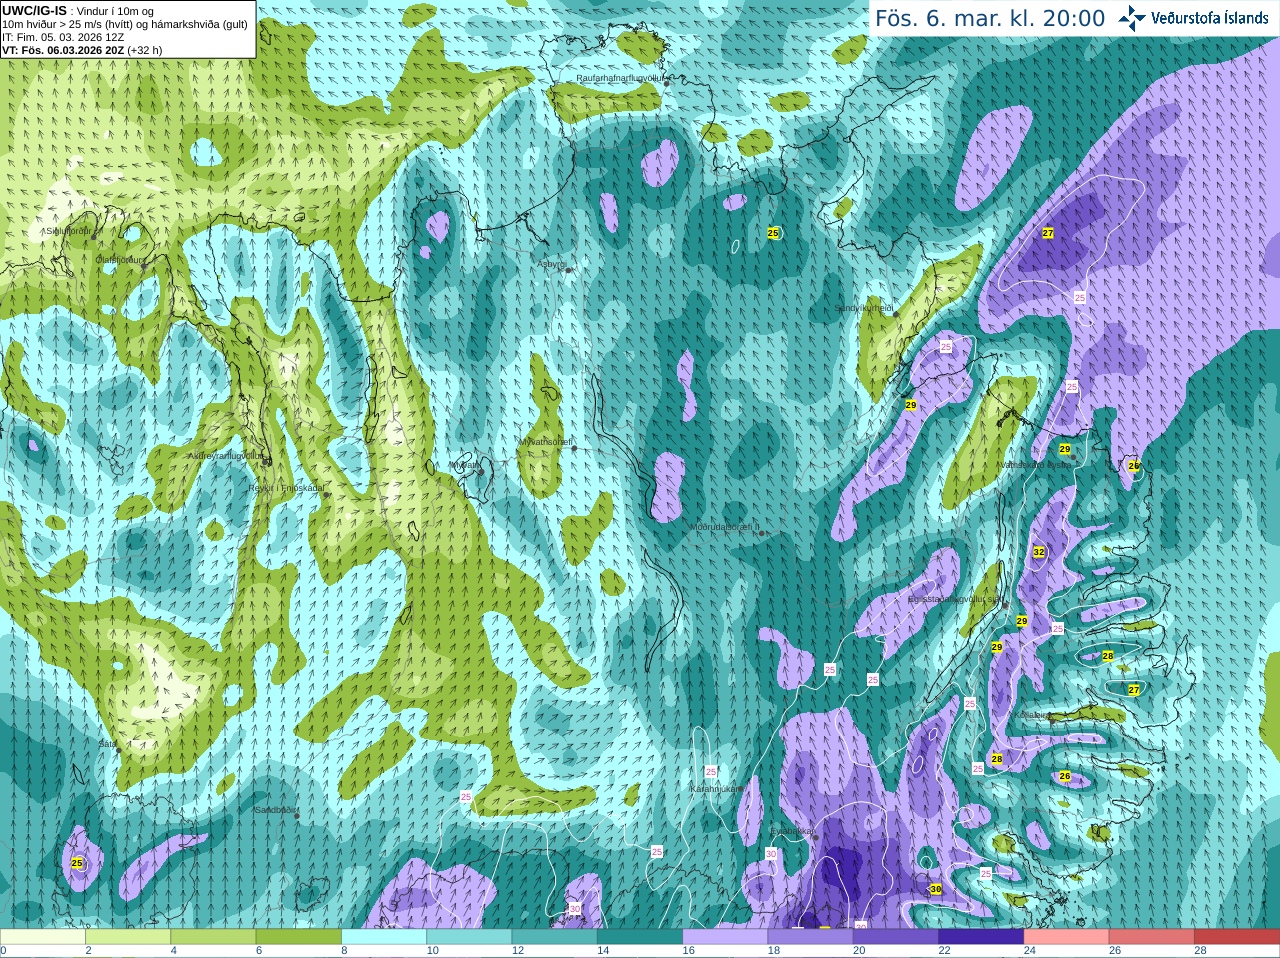Click the Kárahnjúkar station label
This screenshot has width=1280, height=958.
click(x=716, y=789)
